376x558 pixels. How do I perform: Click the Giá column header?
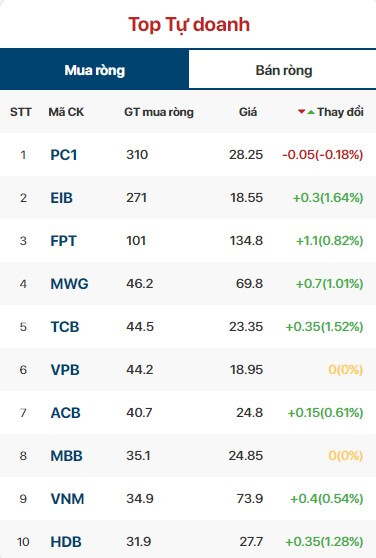248,112
